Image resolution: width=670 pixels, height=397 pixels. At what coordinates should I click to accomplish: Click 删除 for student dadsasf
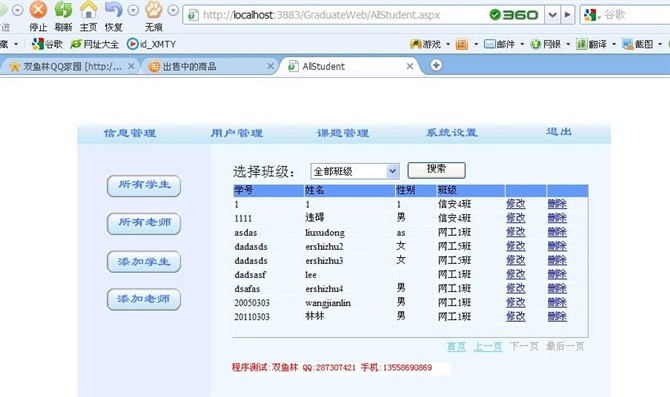(x=557, y=274)
